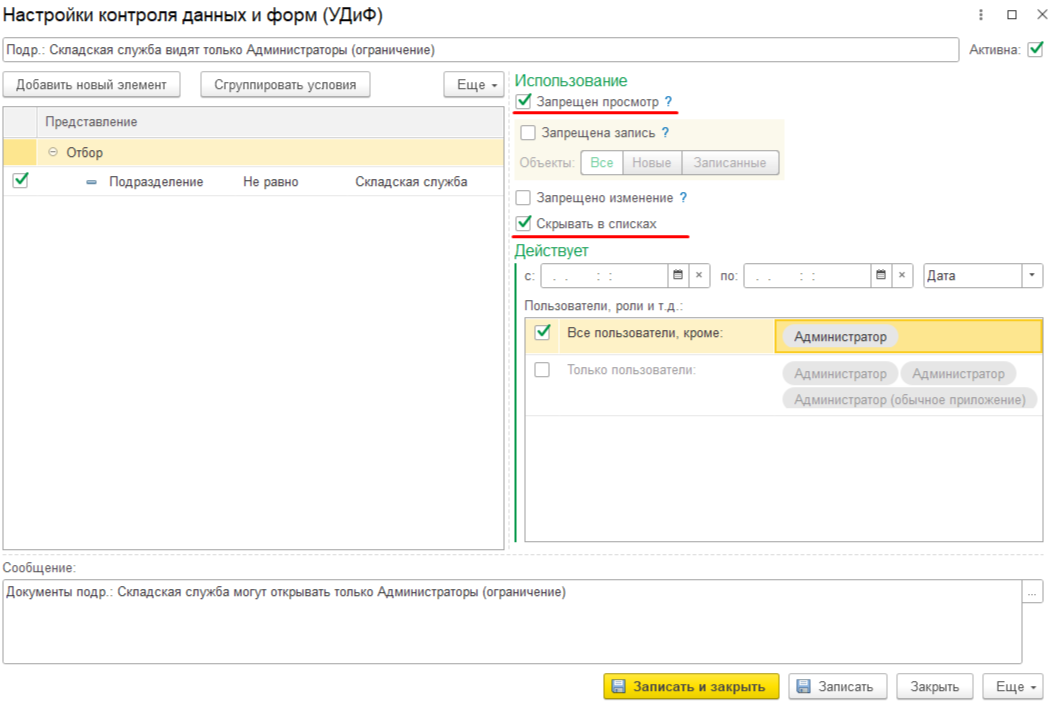Enable the Запрещена запись checkbox
1049x702 pixels.
pos(528,133)
